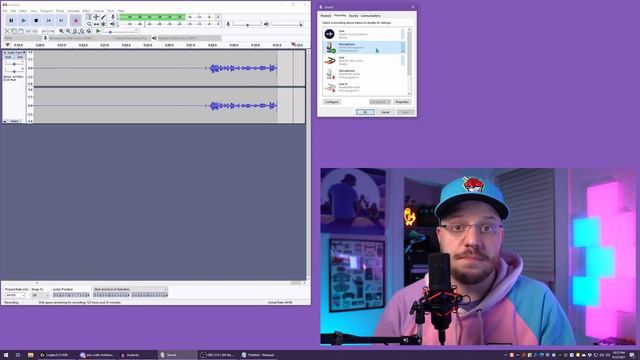
Task: Open Start and End of Selection dropdown
Action: click(131, 289)
